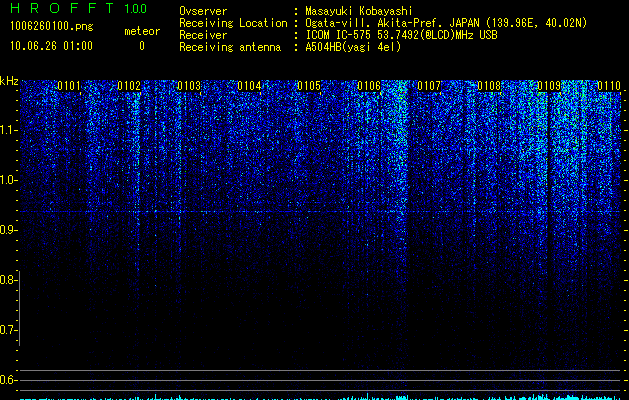The height and width of the screenshot is (400, 629).
Task: Click the 0.7 kHz axis label
Action: click(x=9, y=330)
